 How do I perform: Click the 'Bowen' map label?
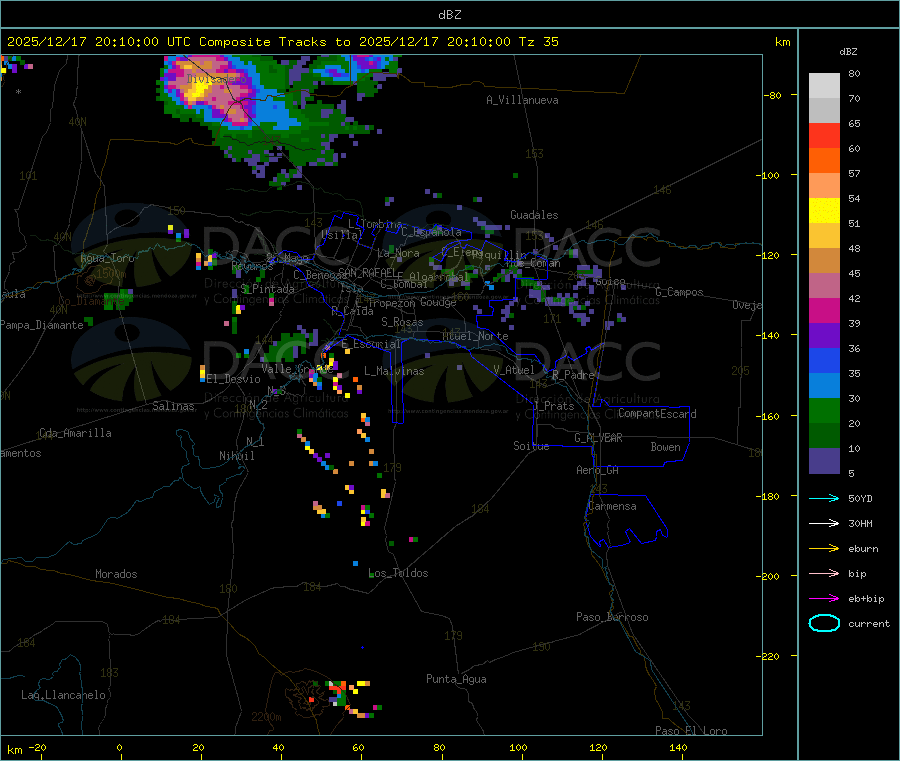(x=665, y=446)
